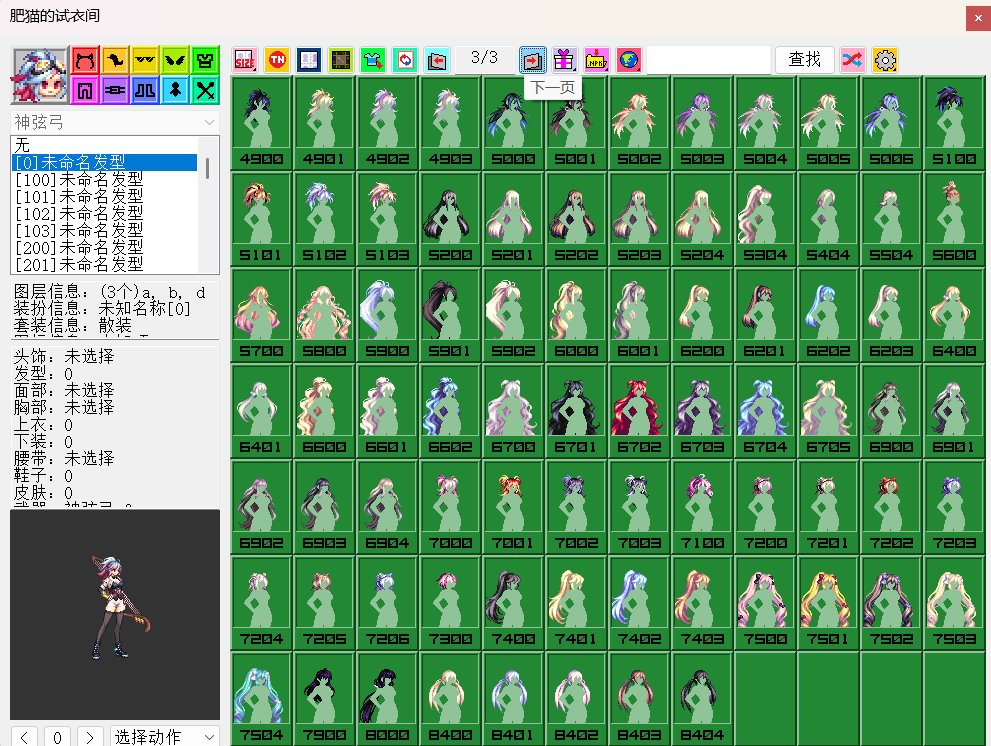This screenshot has width=991, height=746.
Task: Open the settings gear icon
Action: (885, 60)
